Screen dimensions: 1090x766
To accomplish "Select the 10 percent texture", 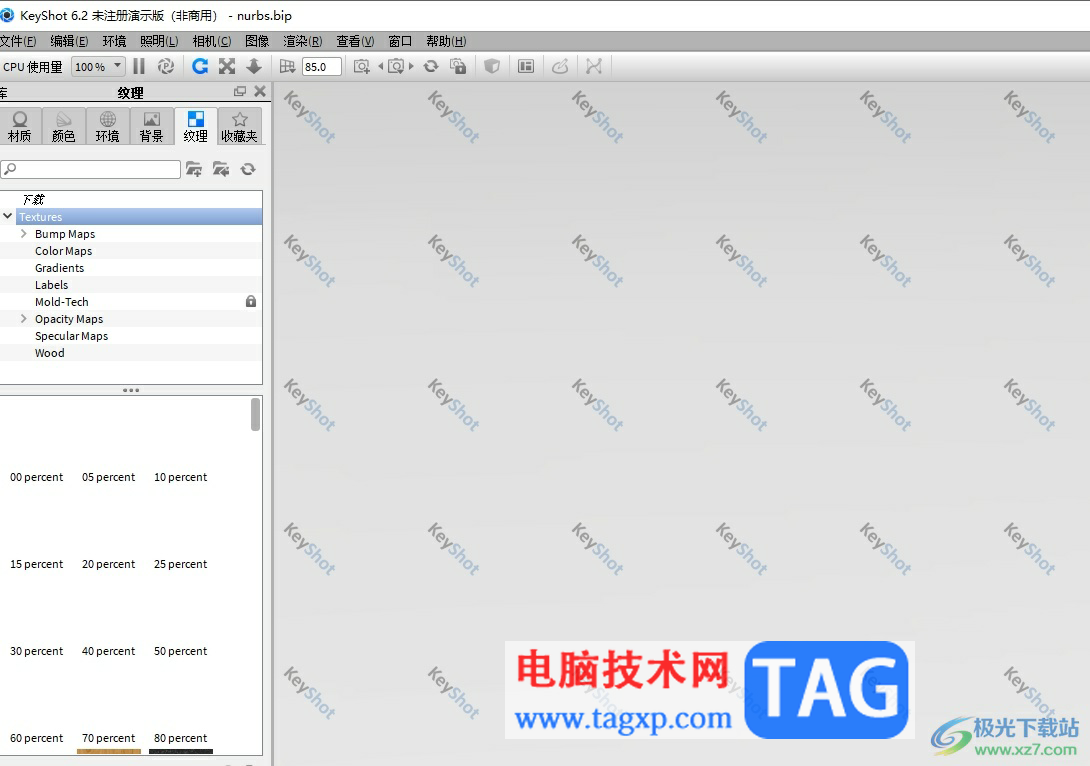I will tap(180, 477).
